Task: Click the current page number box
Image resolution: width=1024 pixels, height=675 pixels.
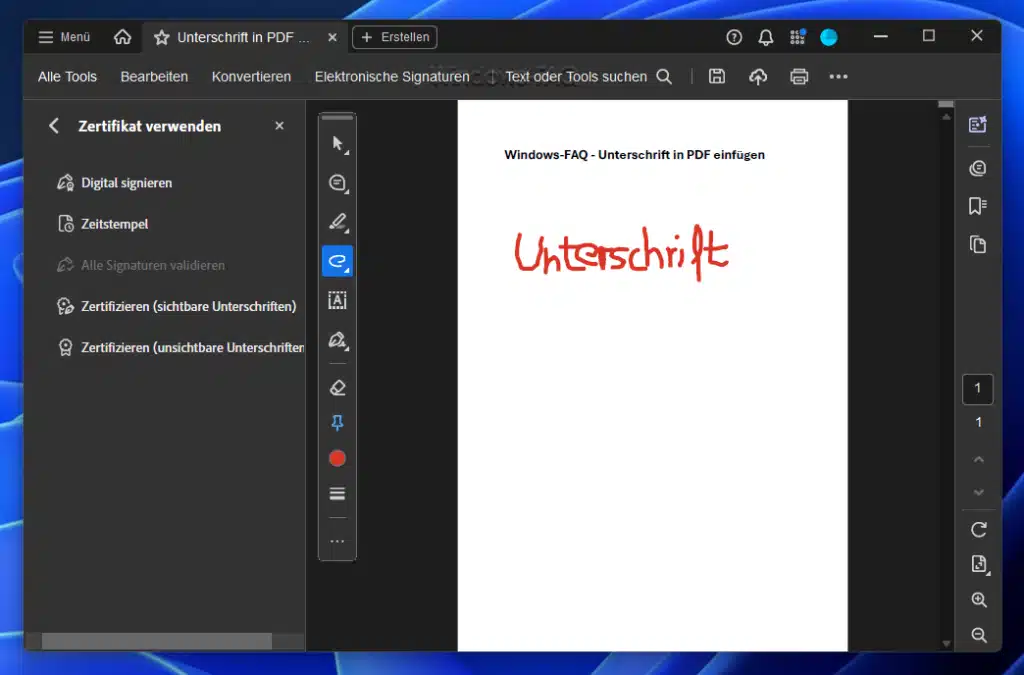Action: (x=978, y=389)
